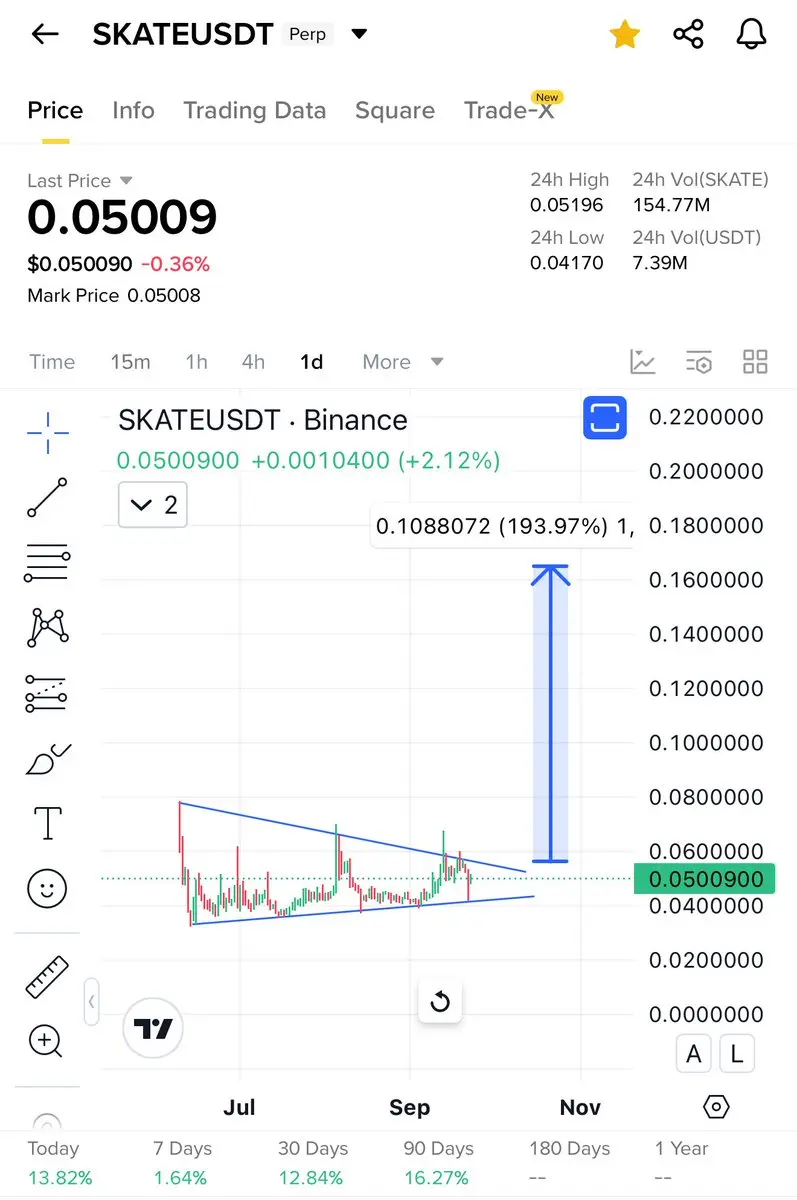Open the Trading Data tab
This screenshot has height=1200, width=797.
(x=255, y=110)
